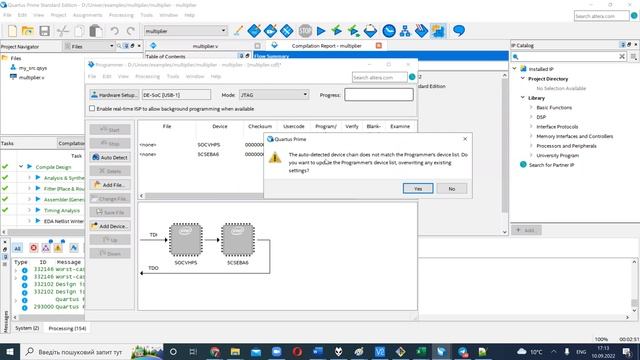Image resolution: width=640 pixels, height=360 pixels.
Task: Click the blue speech bubble icon
Action: pos(459,31)
